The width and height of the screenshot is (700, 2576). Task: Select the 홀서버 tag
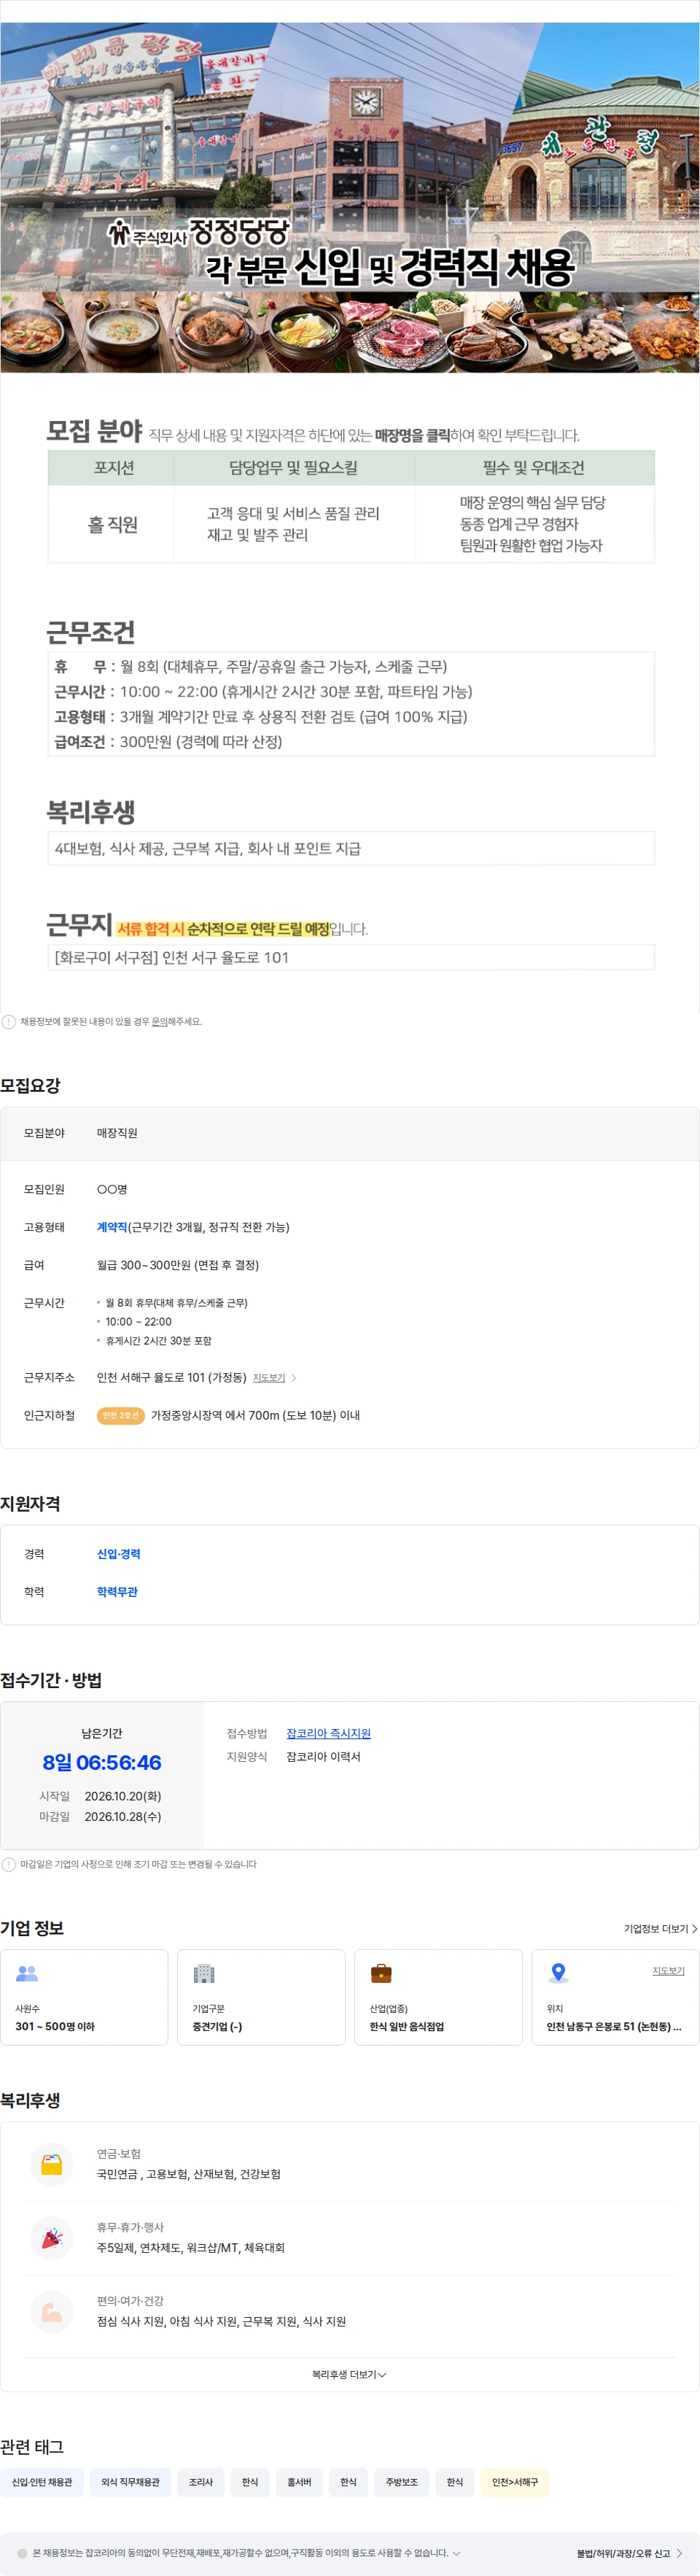299,2482
